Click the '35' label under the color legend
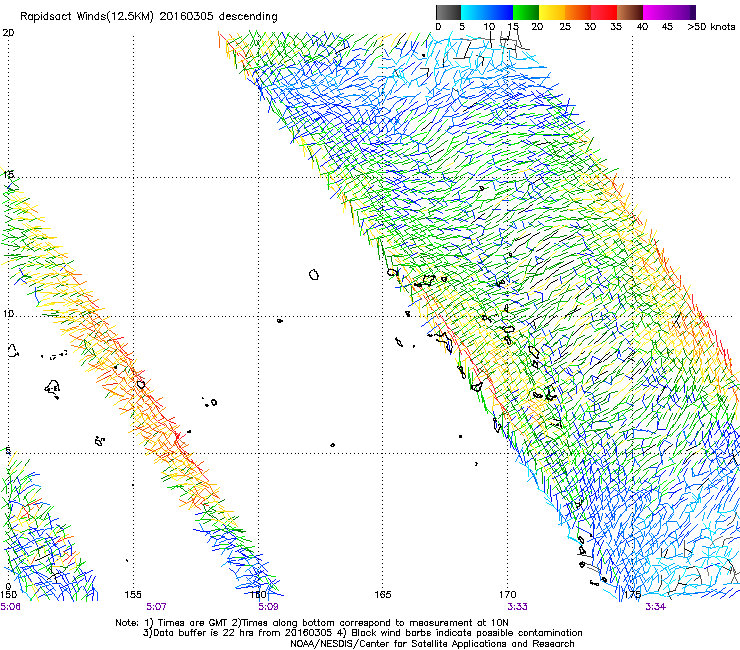This screenshot has height=650, width=740. click(x=616, y=27)
